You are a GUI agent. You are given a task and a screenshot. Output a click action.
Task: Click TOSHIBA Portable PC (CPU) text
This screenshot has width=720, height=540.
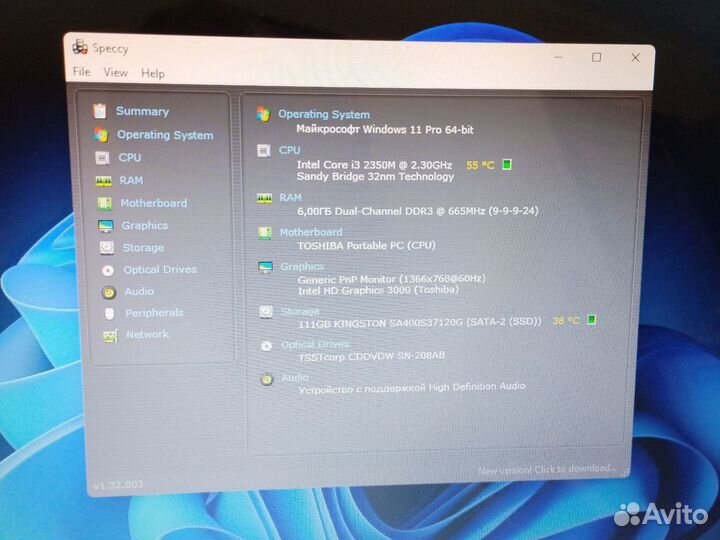coord(366,246)
